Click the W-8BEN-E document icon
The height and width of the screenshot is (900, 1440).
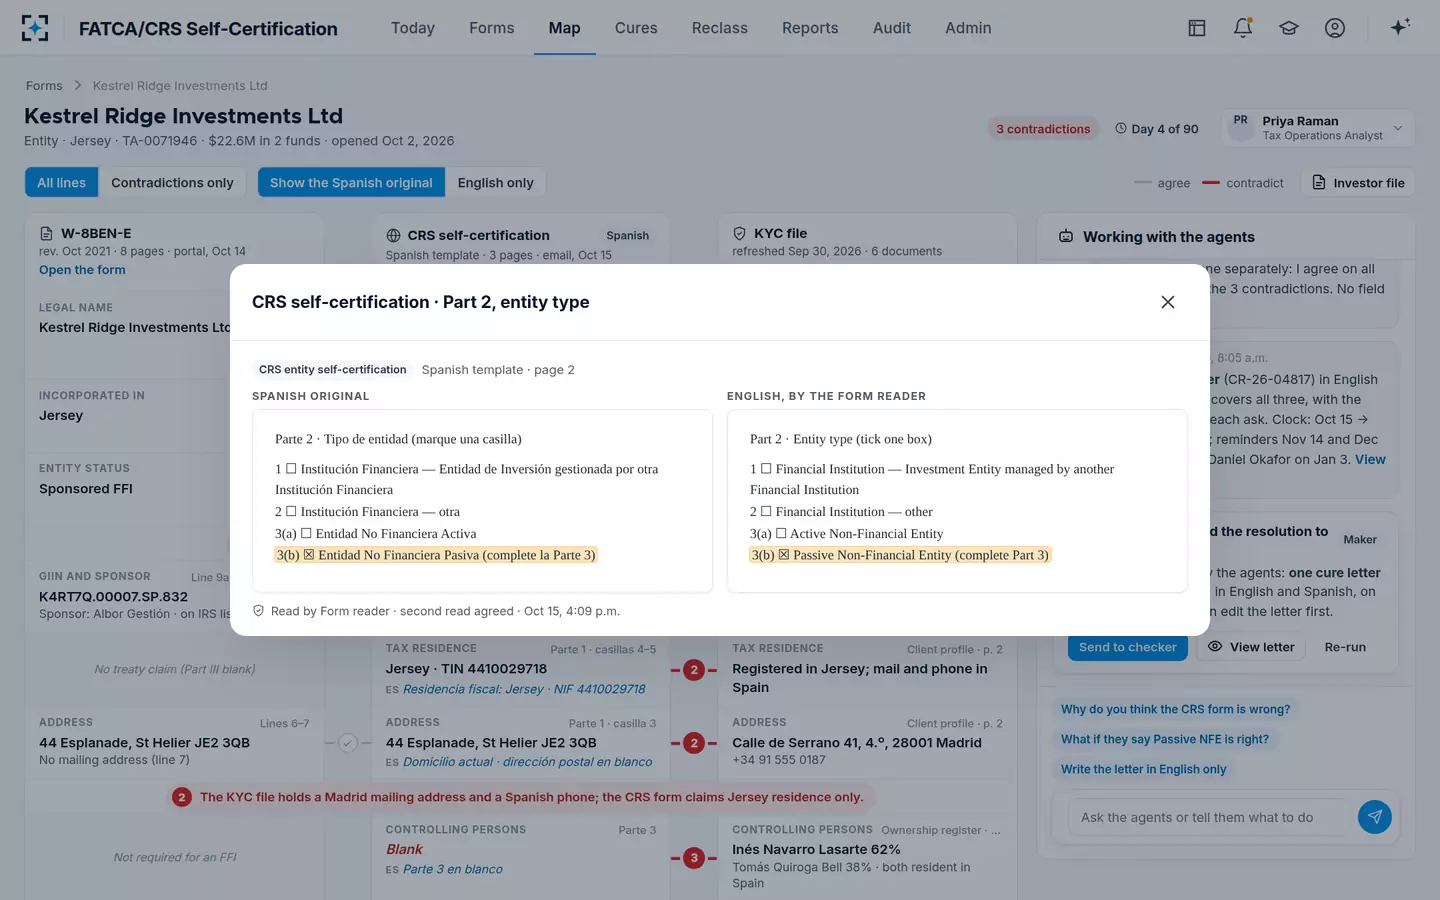[46, 233]
